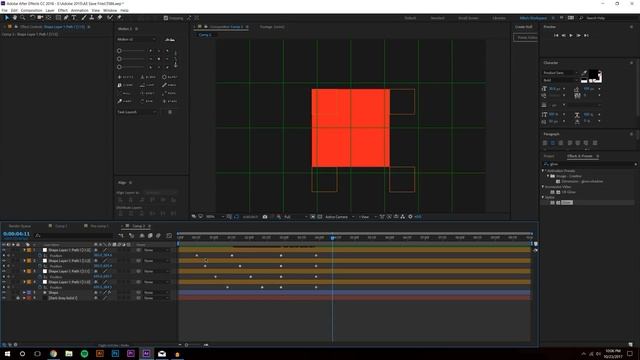Click the current time 0:00:04:11 display
Image resolution: width=640 pixels, height=360 pixels.
coord(16,234)
